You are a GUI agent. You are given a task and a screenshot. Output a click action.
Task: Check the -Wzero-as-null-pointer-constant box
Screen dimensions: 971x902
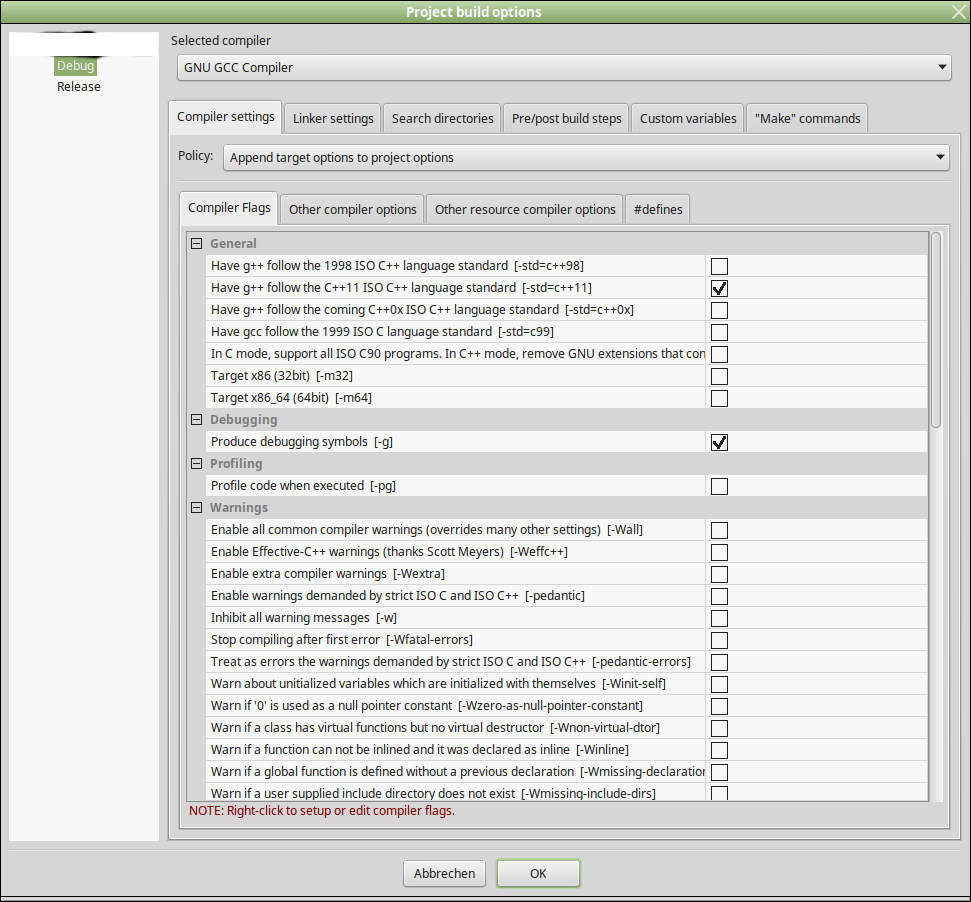point(719,706)
